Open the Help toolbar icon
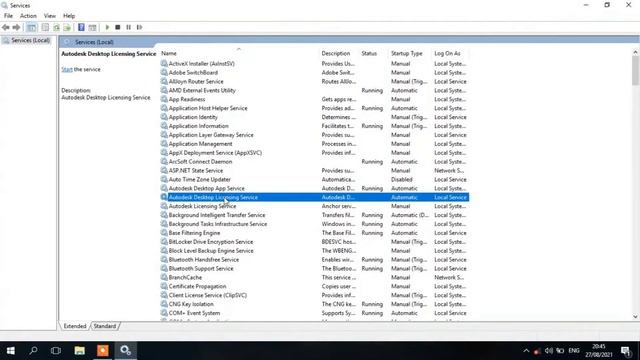This screenshot has height=360, width=640. coord(81,27)
